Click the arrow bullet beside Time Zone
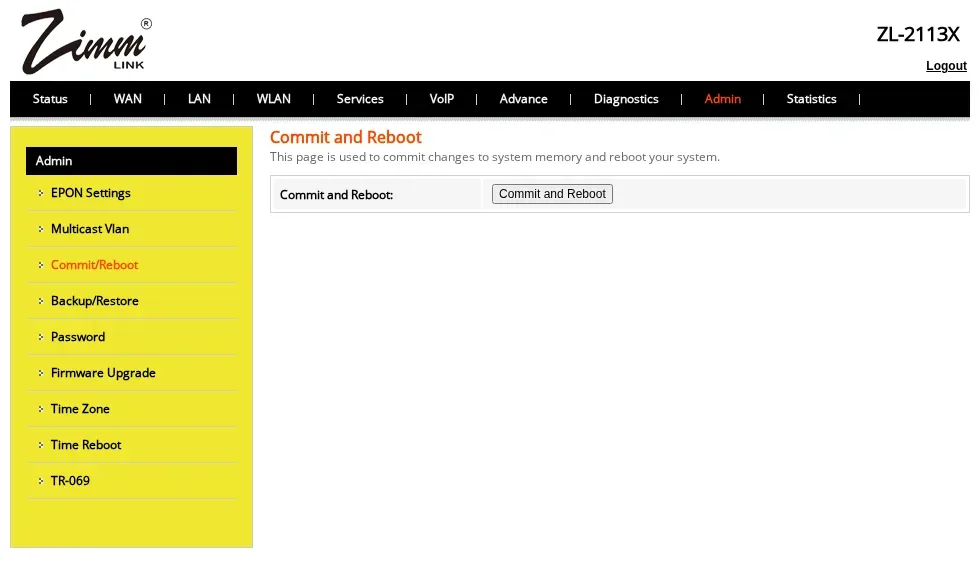Viewport: 980px width, 576px height. tap(41, 409)
